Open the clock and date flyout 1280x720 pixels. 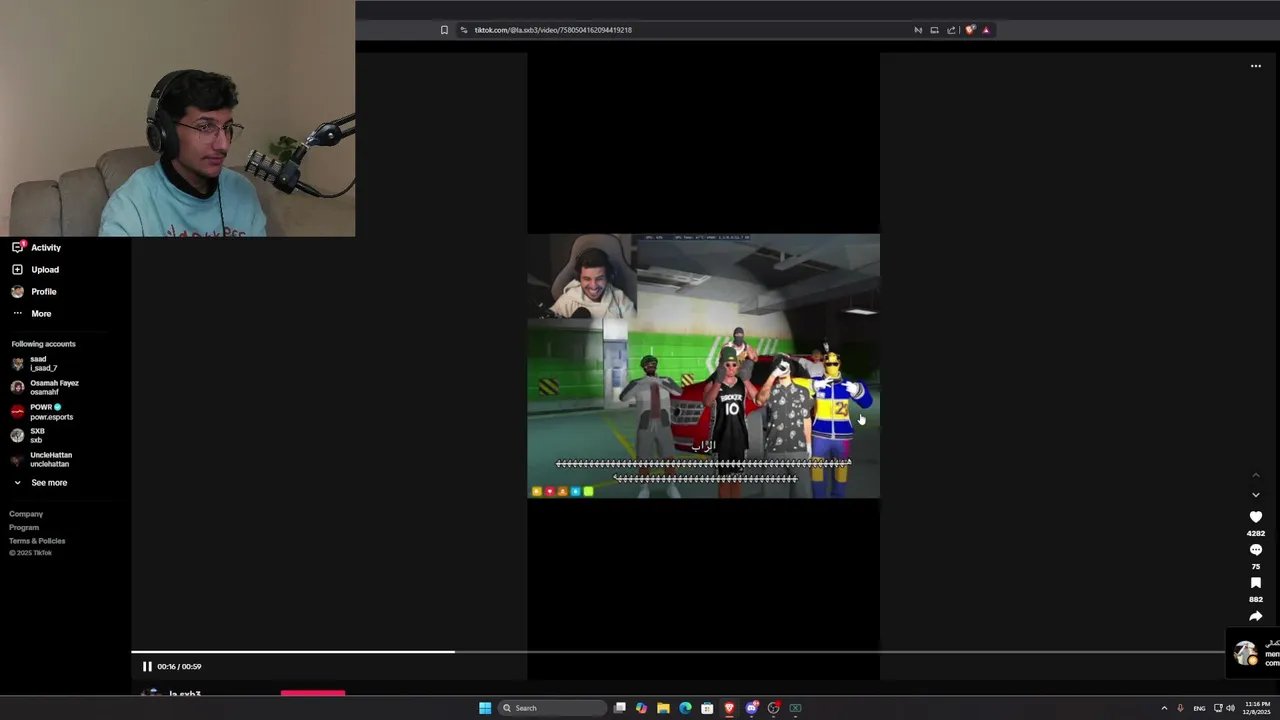click(x=1257, y=708)
